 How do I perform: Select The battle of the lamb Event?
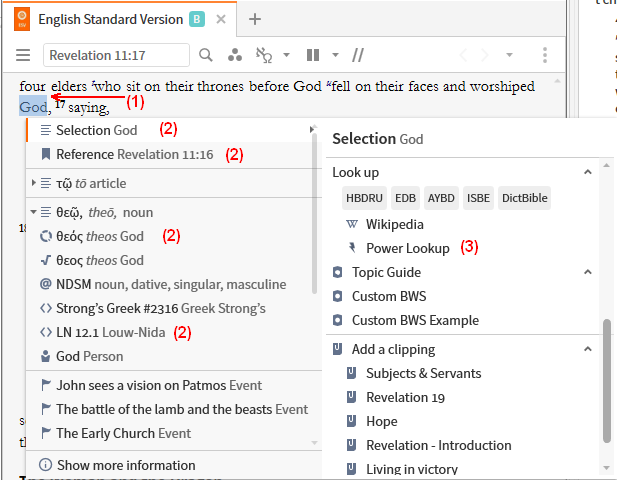click(x=172, y=409)
